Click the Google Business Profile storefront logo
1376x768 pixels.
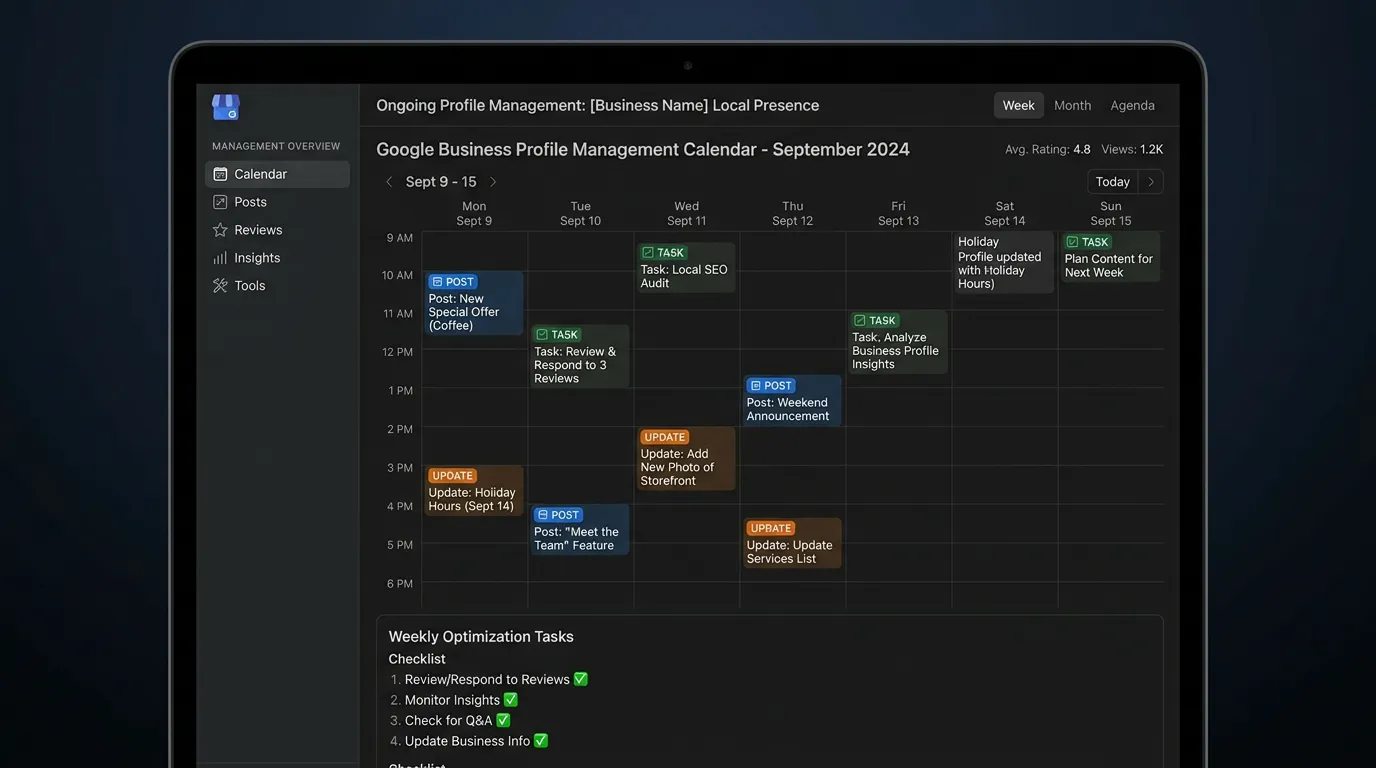(226, 107)
